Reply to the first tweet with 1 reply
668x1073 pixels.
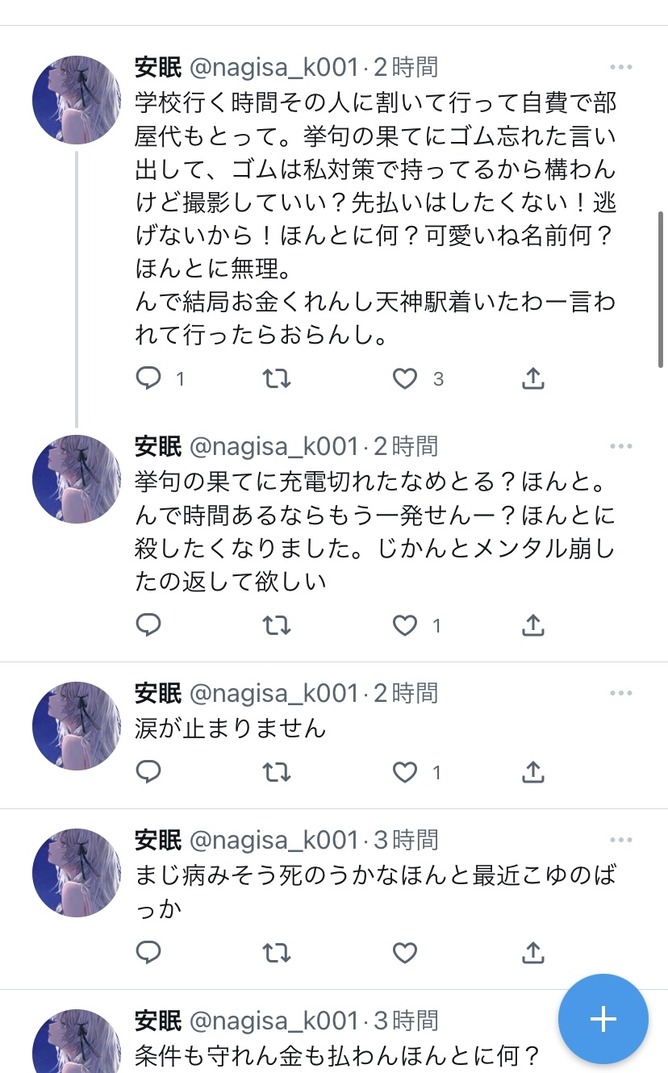[x=148, y=379]
